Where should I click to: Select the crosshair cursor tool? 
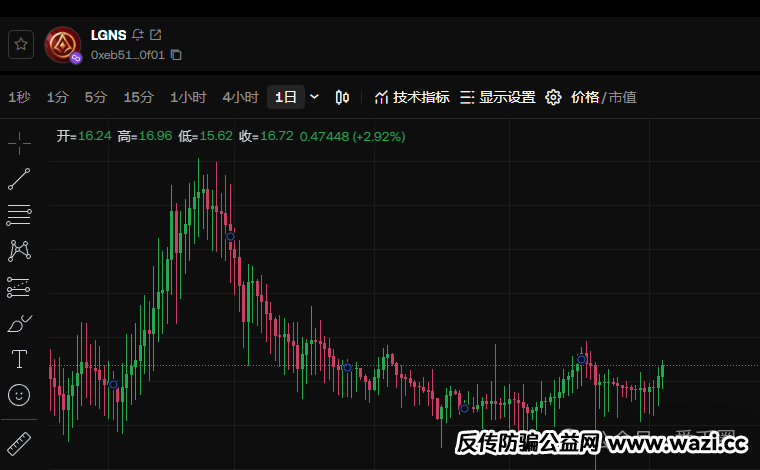[19, 143]
